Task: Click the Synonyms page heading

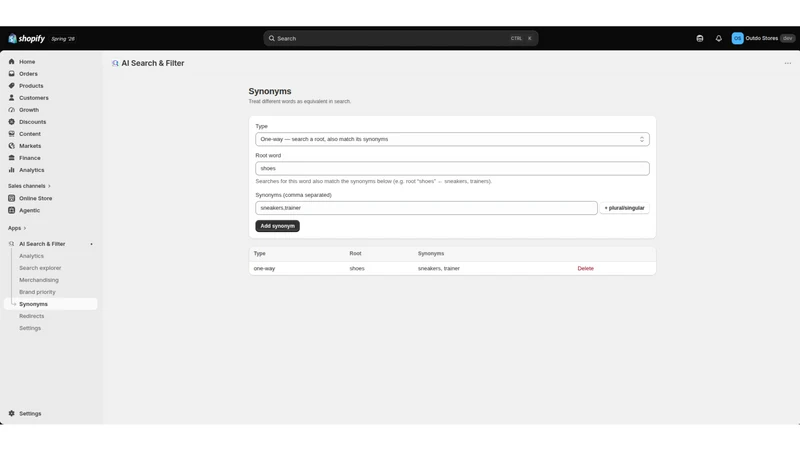Action: (x=270, y=91)
